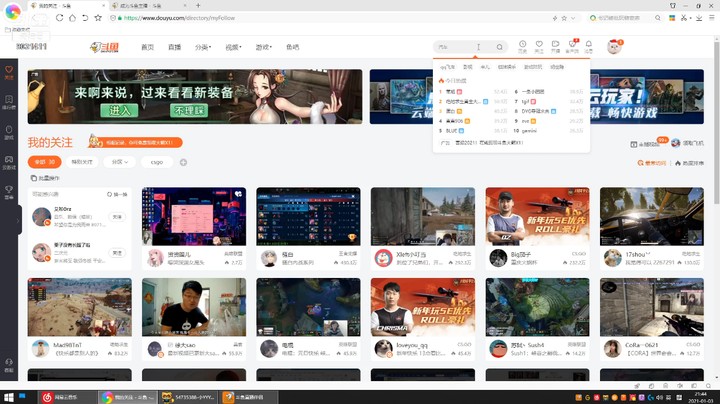Select the 特别关注 filter tab
Screen dimensions: 720x404
[82, 162]
